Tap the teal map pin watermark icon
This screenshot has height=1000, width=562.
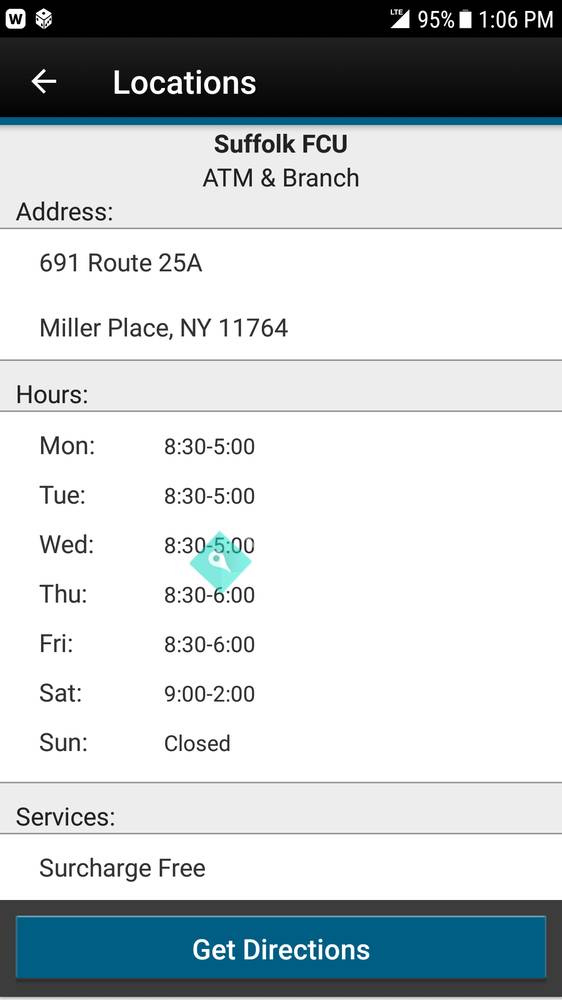pyautogui.click(x=220, y=562)
